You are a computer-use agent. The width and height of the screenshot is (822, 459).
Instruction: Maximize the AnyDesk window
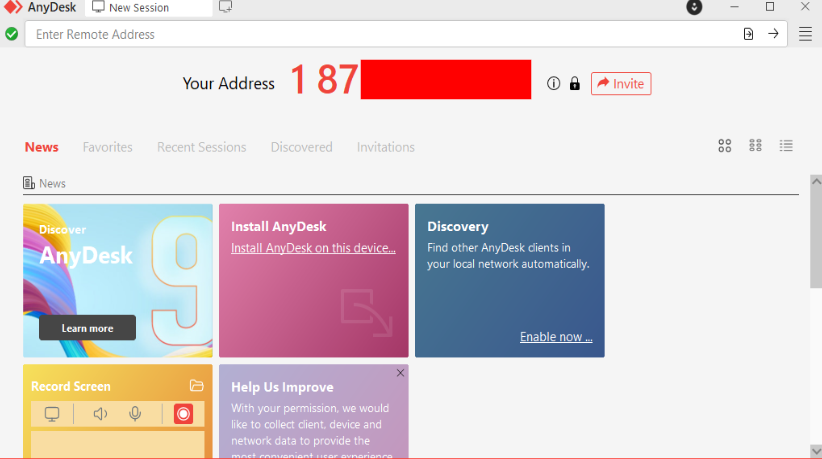click(770, 7)
